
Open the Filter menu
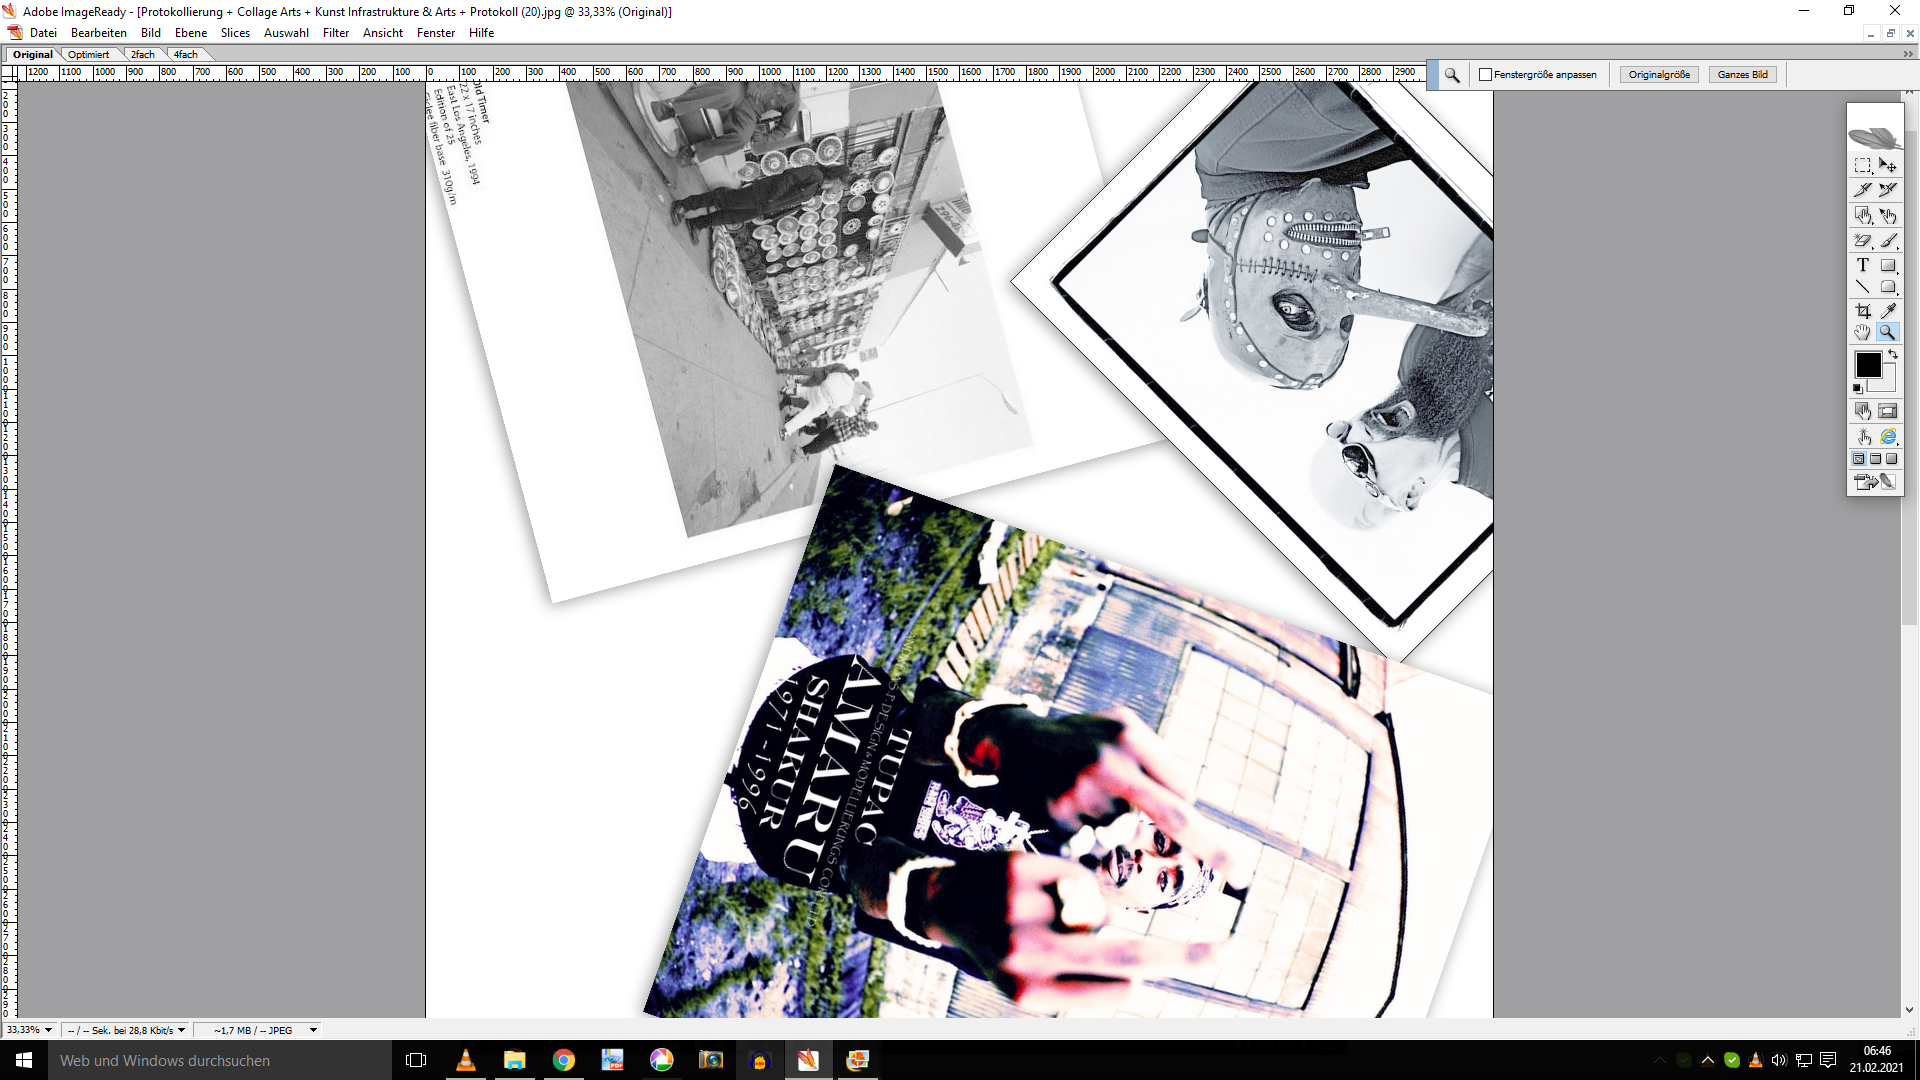pos(336,33)
